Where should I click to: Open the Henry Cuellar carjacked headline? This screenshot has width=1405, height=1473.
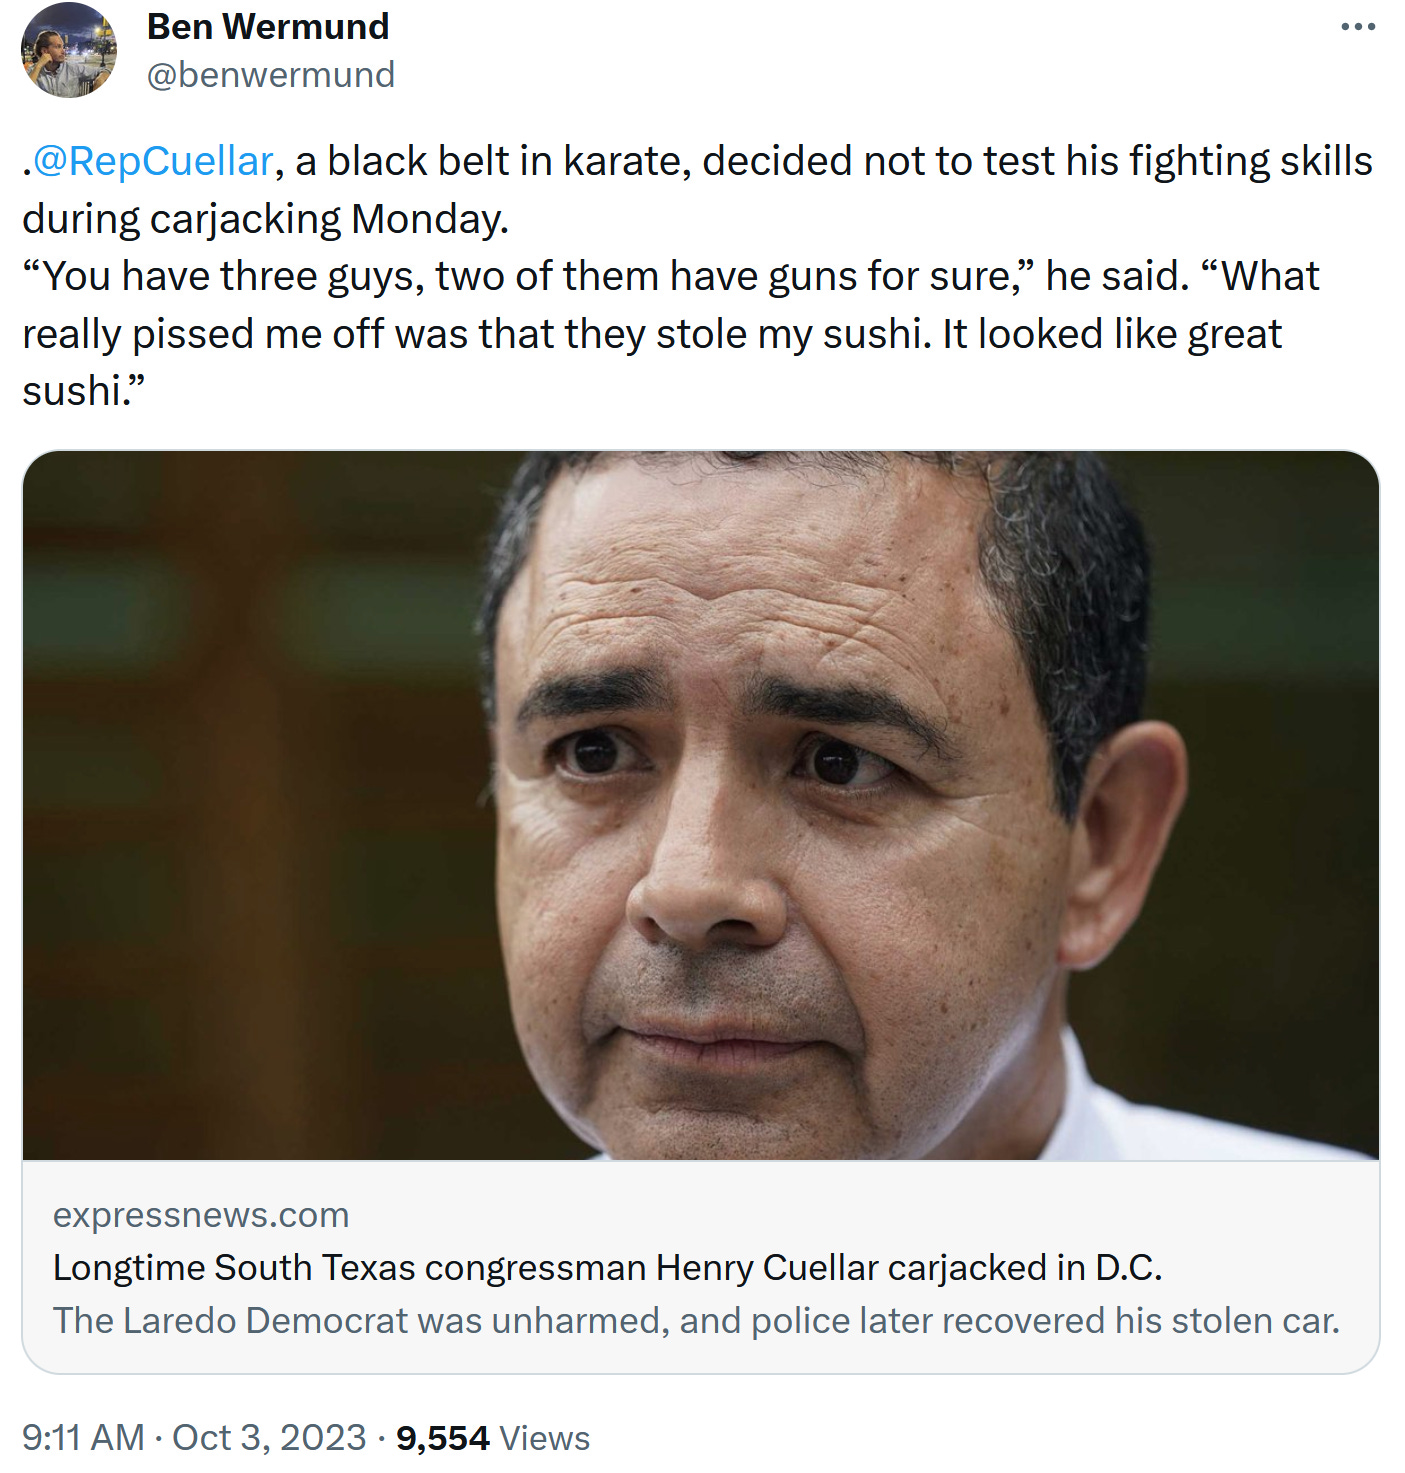[608, 1267]
